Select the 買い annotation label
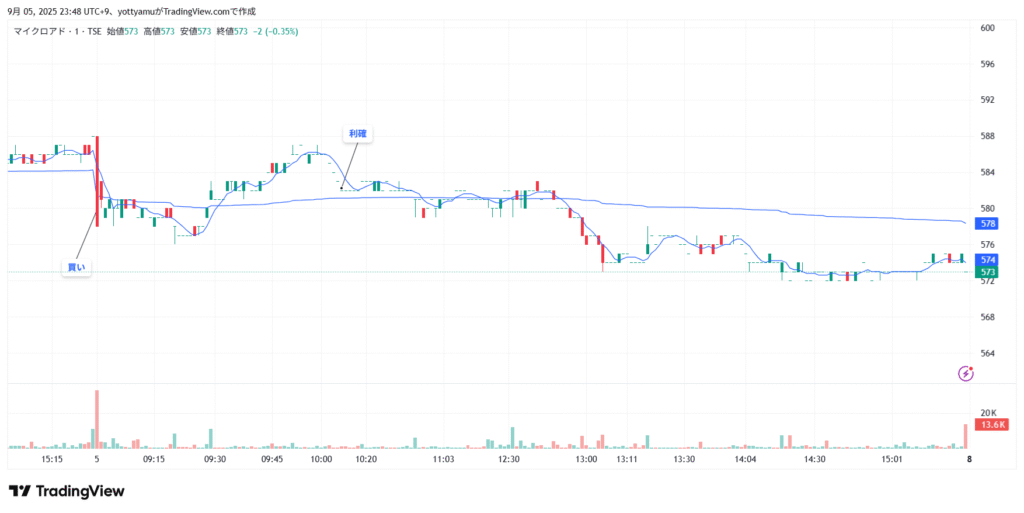 click(76, 267)
